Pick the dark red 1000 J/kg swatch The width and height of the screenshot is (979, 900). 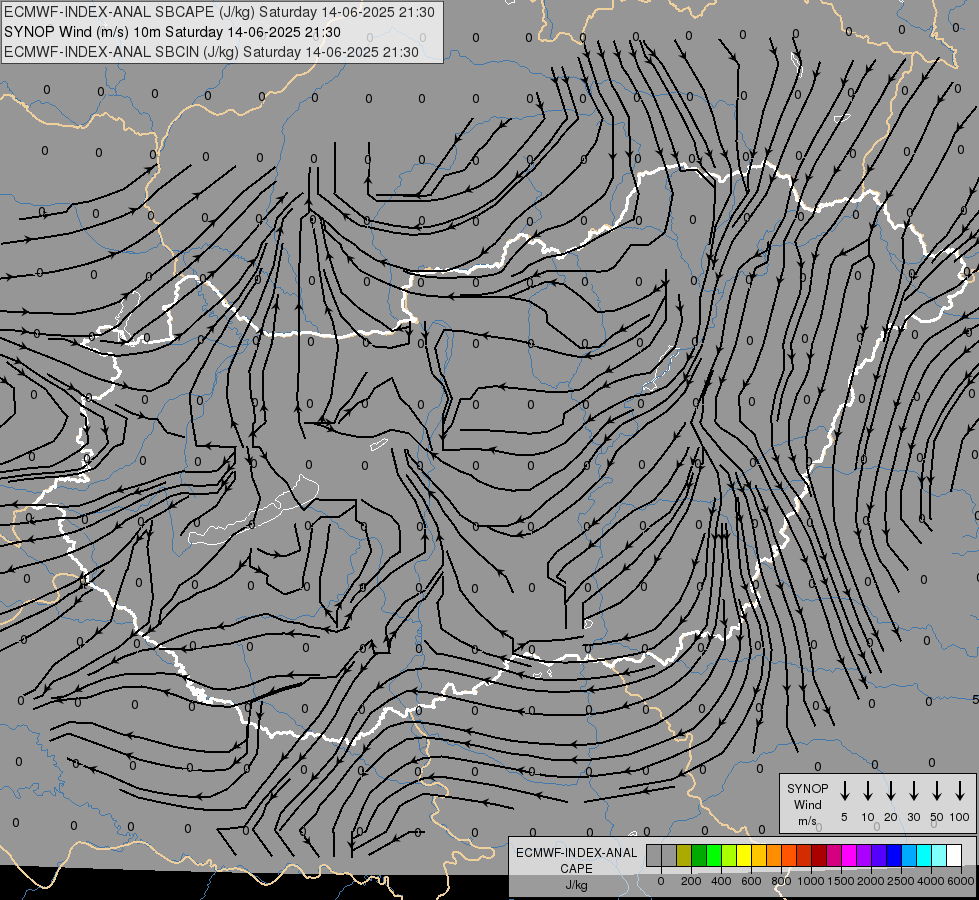[819, 855]
